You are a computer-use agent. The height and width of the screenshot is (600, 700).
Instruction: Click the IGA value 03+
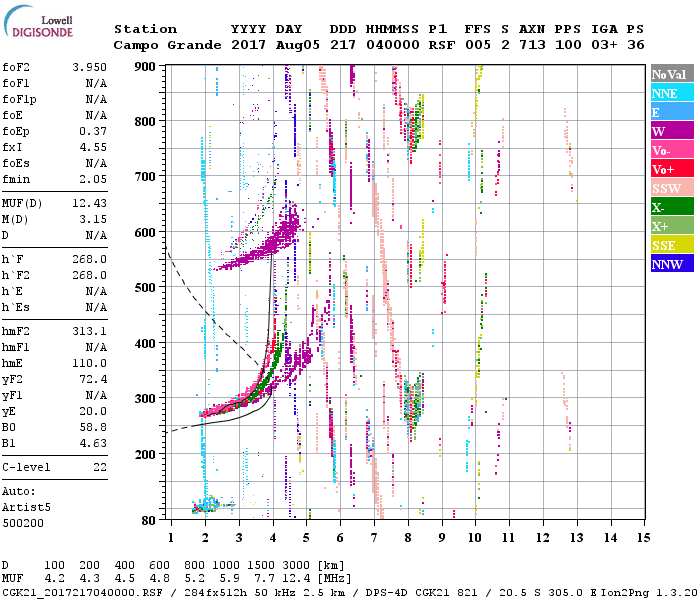click(x=604, y=45)
